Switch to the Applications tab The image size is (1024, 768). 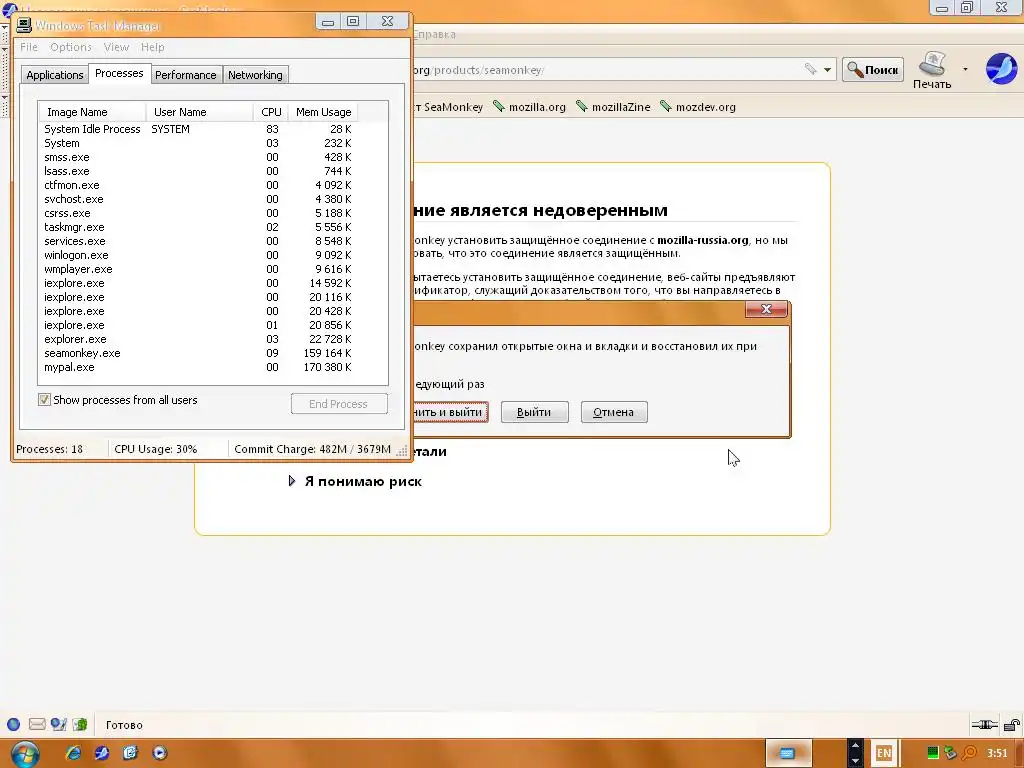point(55,74)
